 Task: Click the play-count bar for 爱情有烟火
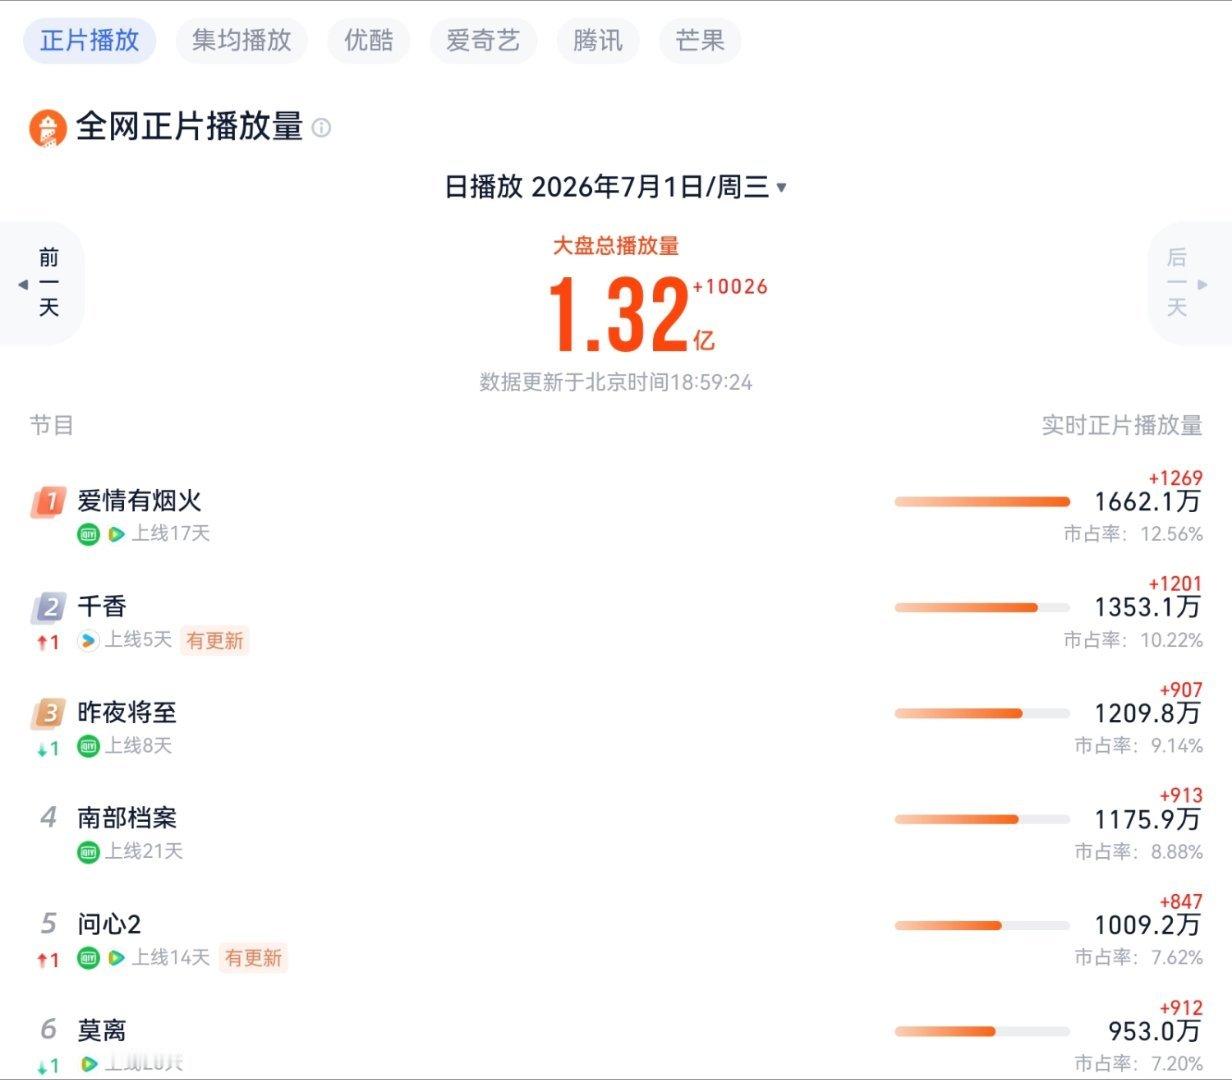click(982, 502)
